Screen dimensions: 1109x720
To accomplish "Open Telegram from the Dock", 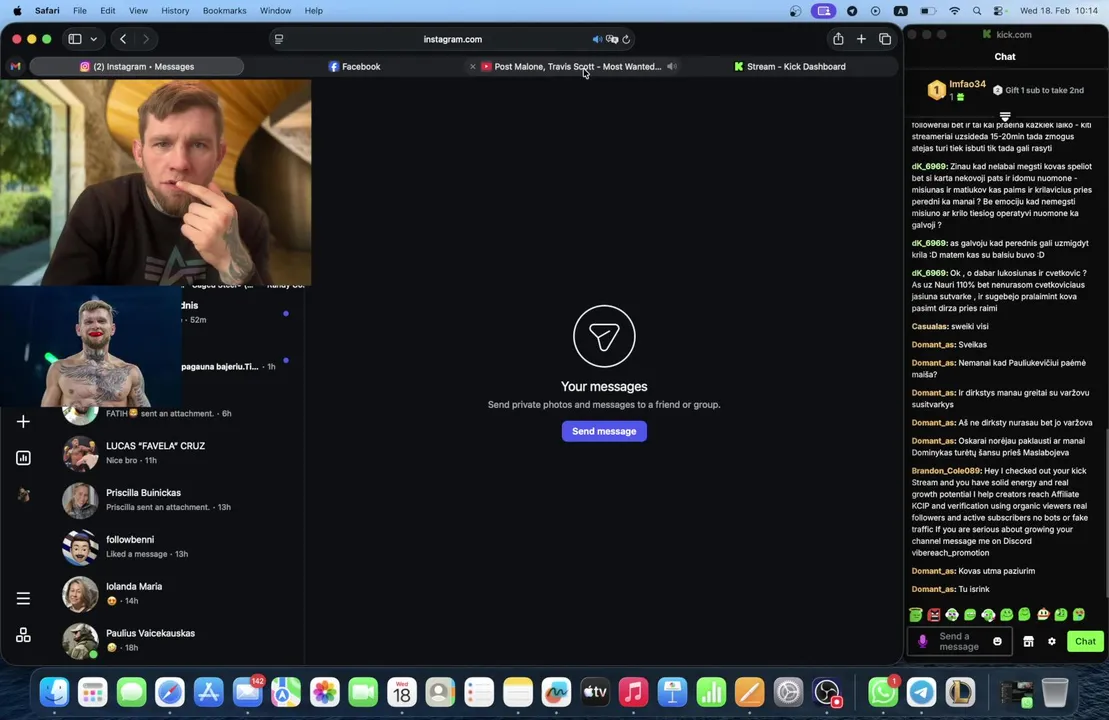I will [x=922, y=692].
